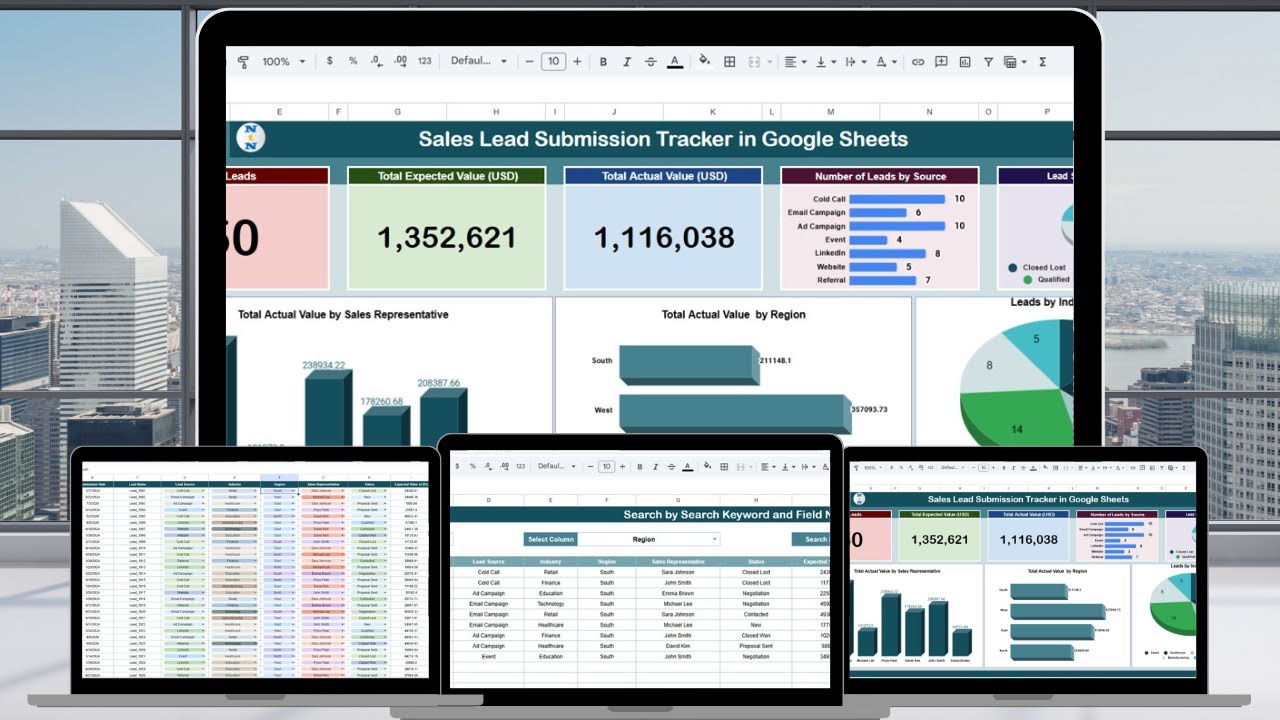Open vertical align dropdown on large monitor
This screenshot has width=1280, height=720.
(825, 62)
